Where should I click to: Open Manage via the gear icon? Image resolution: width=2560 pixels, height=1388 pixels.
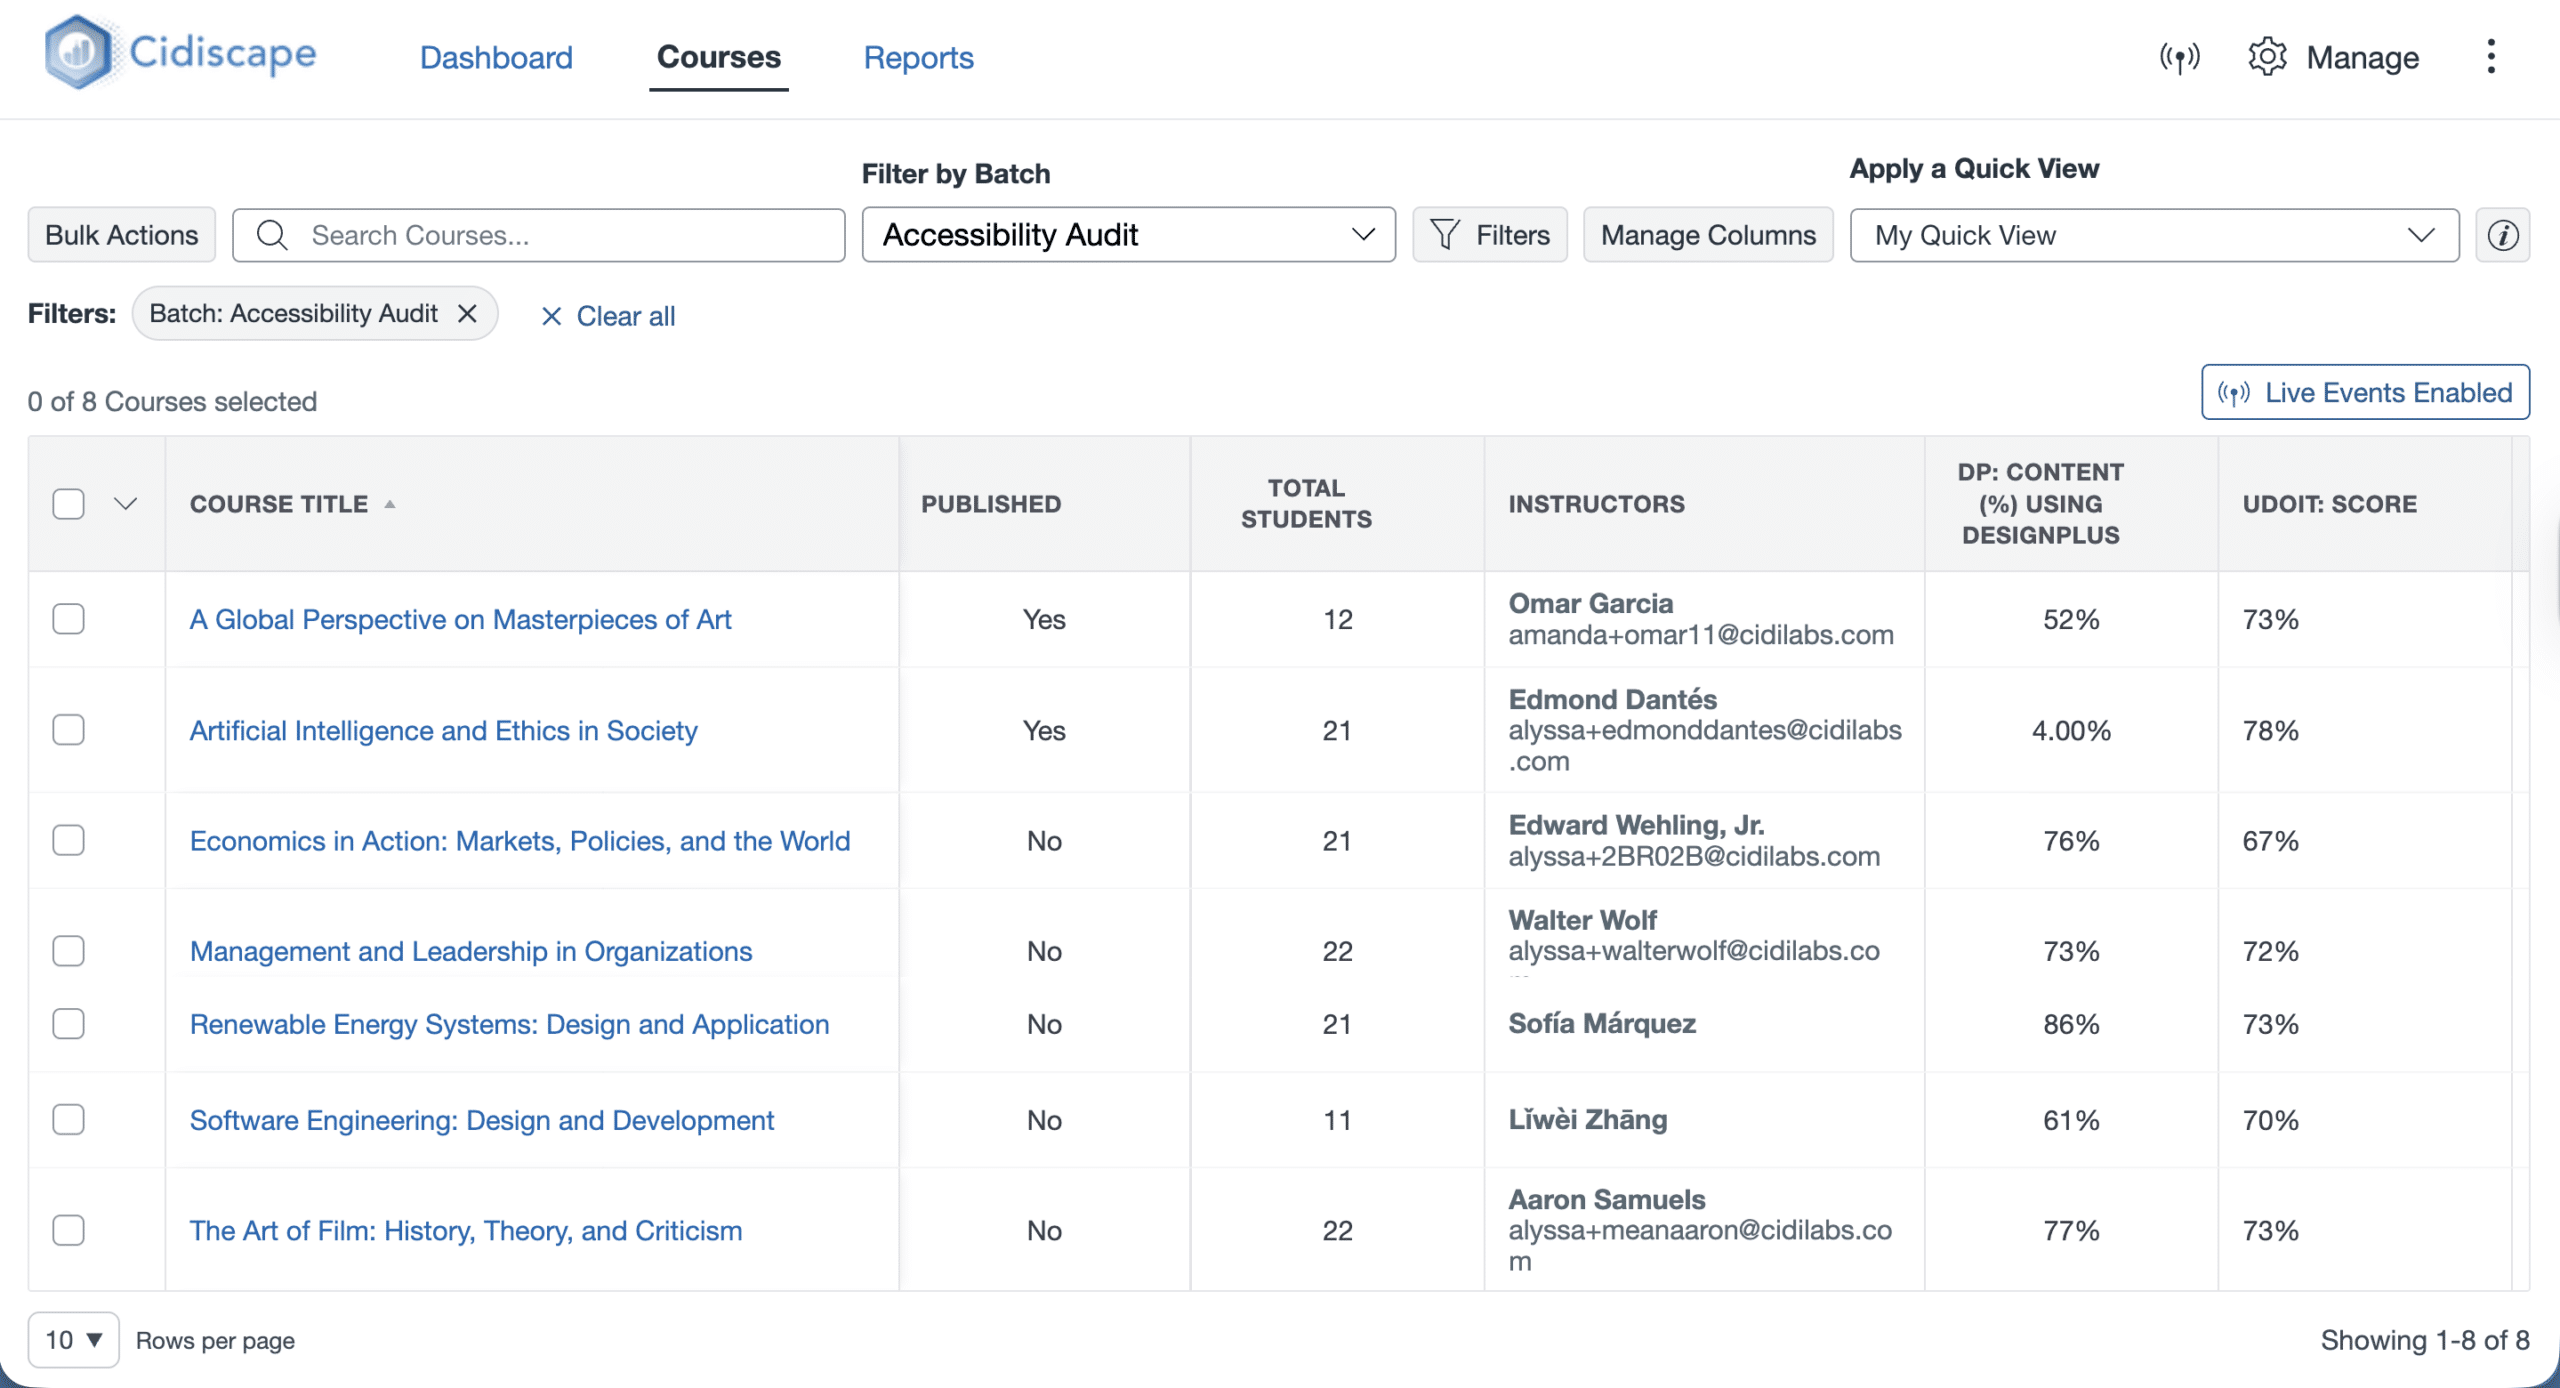pos(2267,57)
